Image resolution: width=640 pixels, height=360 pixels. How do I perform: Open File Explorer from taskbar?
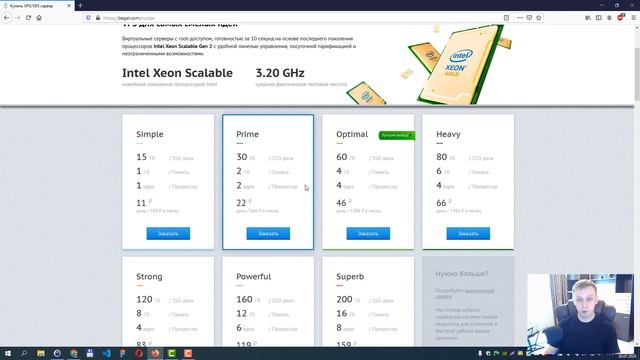coord(41,353)
